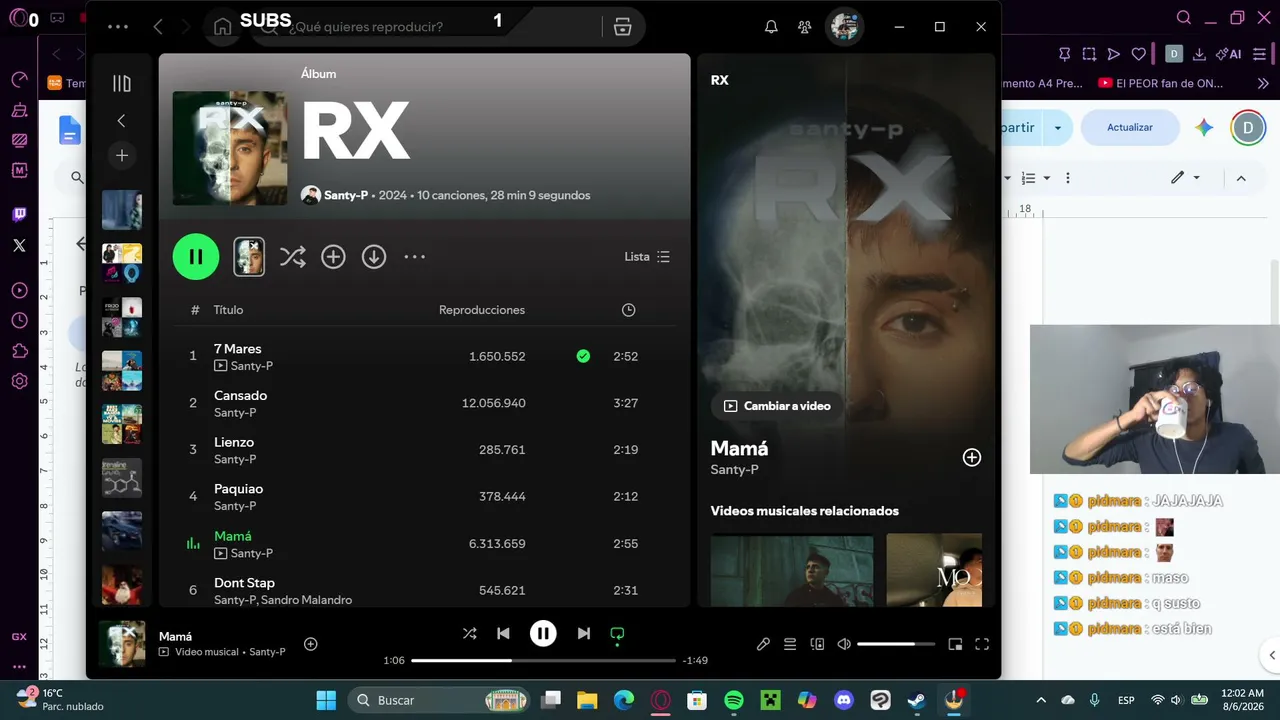Save RX album to library
1280x720 pixels.
point(333,257)
